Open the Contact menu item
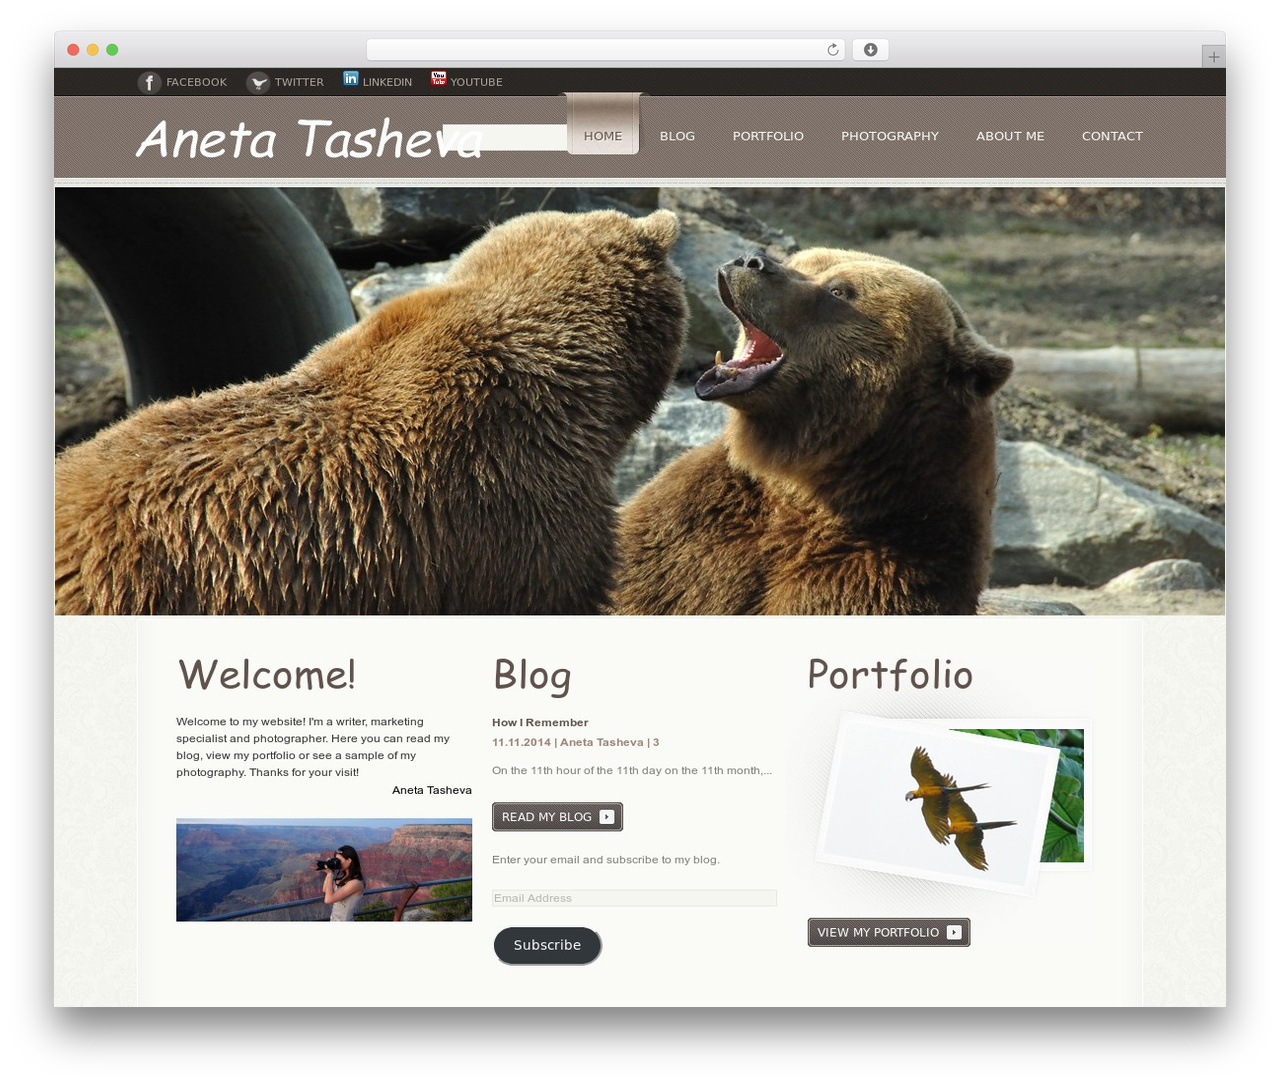 coord(1112,136)
